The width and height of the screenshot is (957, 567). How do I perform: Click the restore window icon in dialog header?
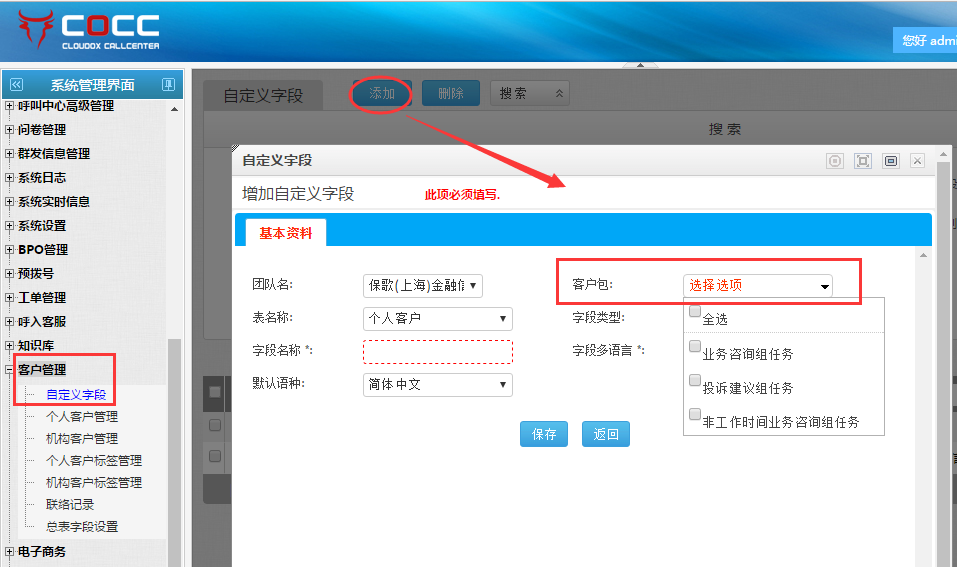(x=890, y=161)
